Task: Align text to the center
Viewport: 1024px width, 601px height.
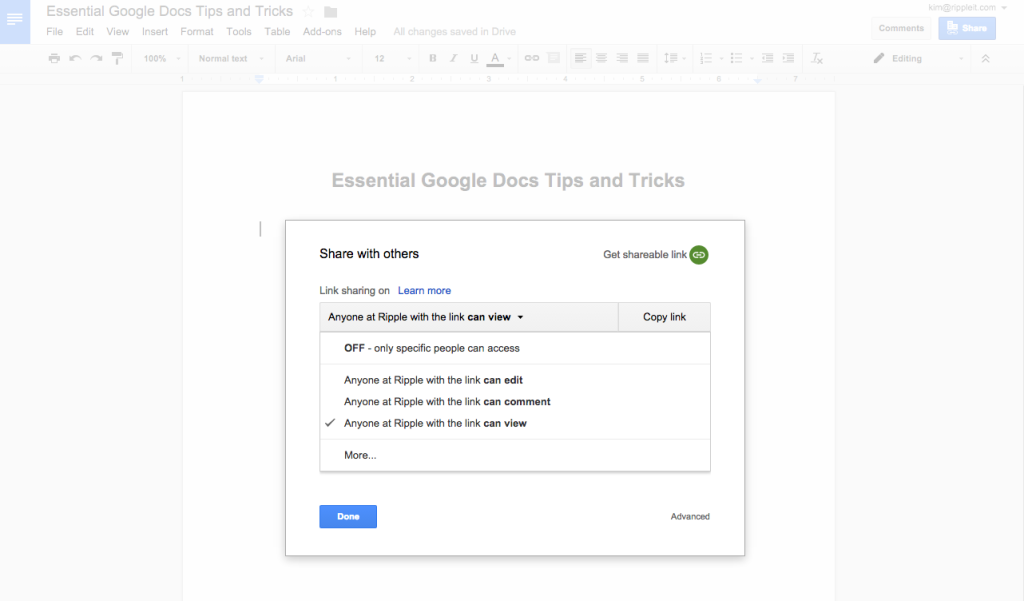Action: pos(601,58)
